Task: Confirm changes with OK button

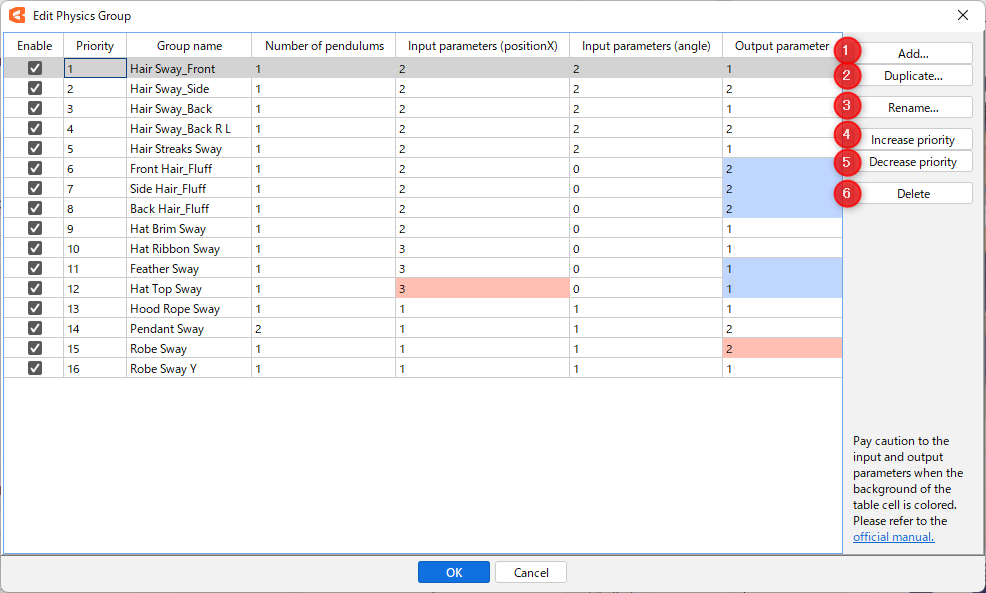Action: tap(453, 572)
